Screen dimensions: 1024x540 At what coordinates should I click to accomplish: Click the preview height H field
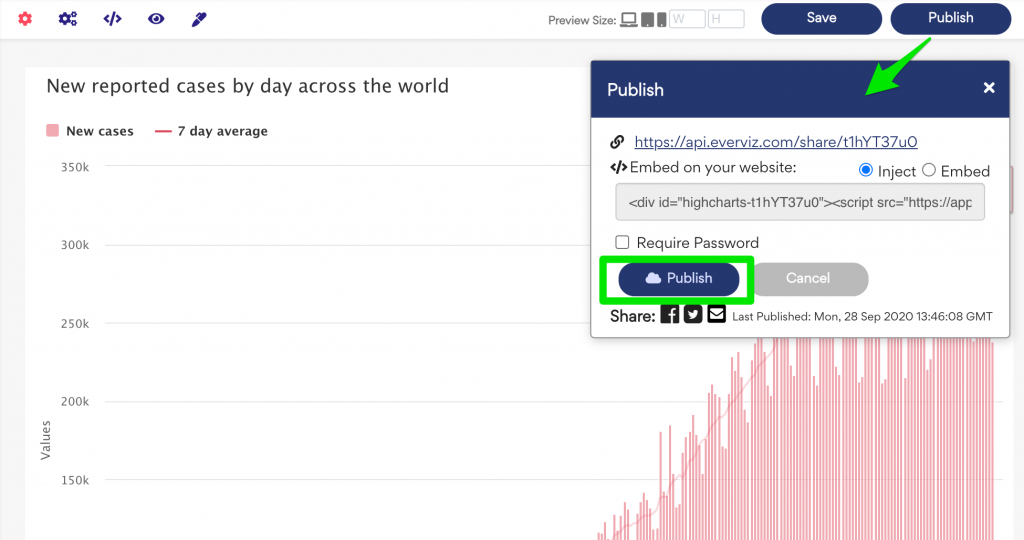tap(726, 19)
